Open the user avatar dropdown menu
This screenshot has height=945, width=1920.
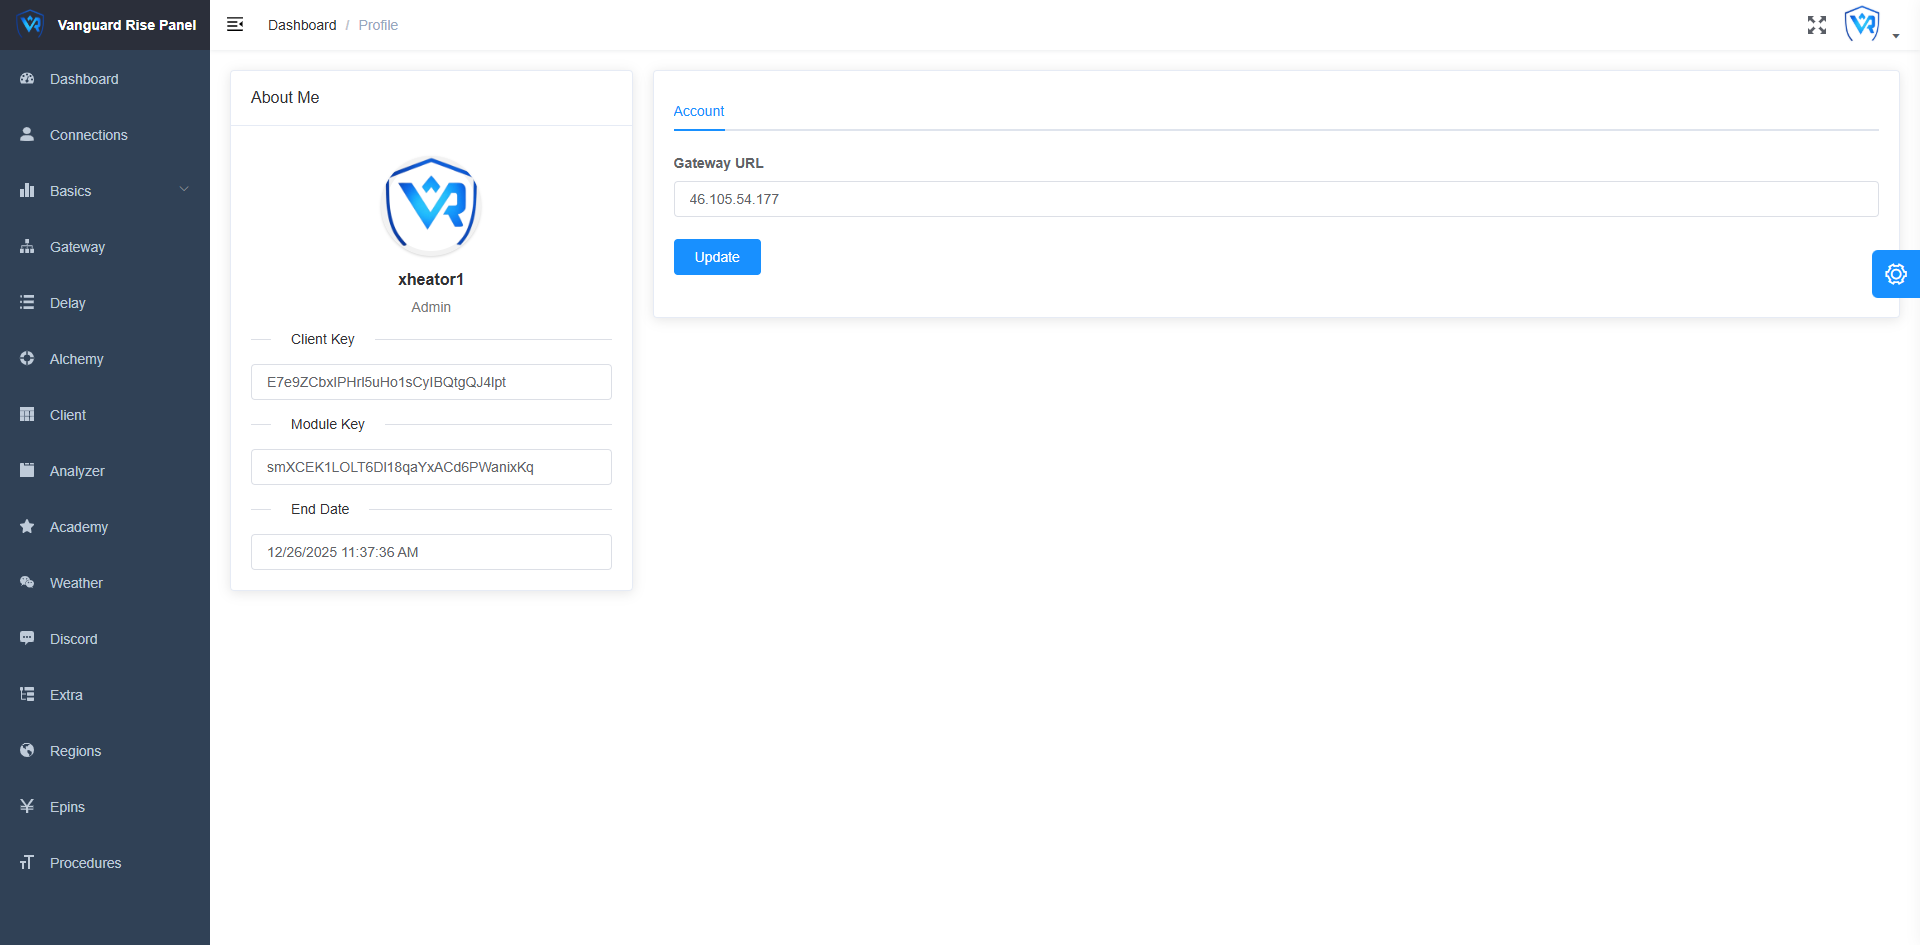pos(1870,25)
